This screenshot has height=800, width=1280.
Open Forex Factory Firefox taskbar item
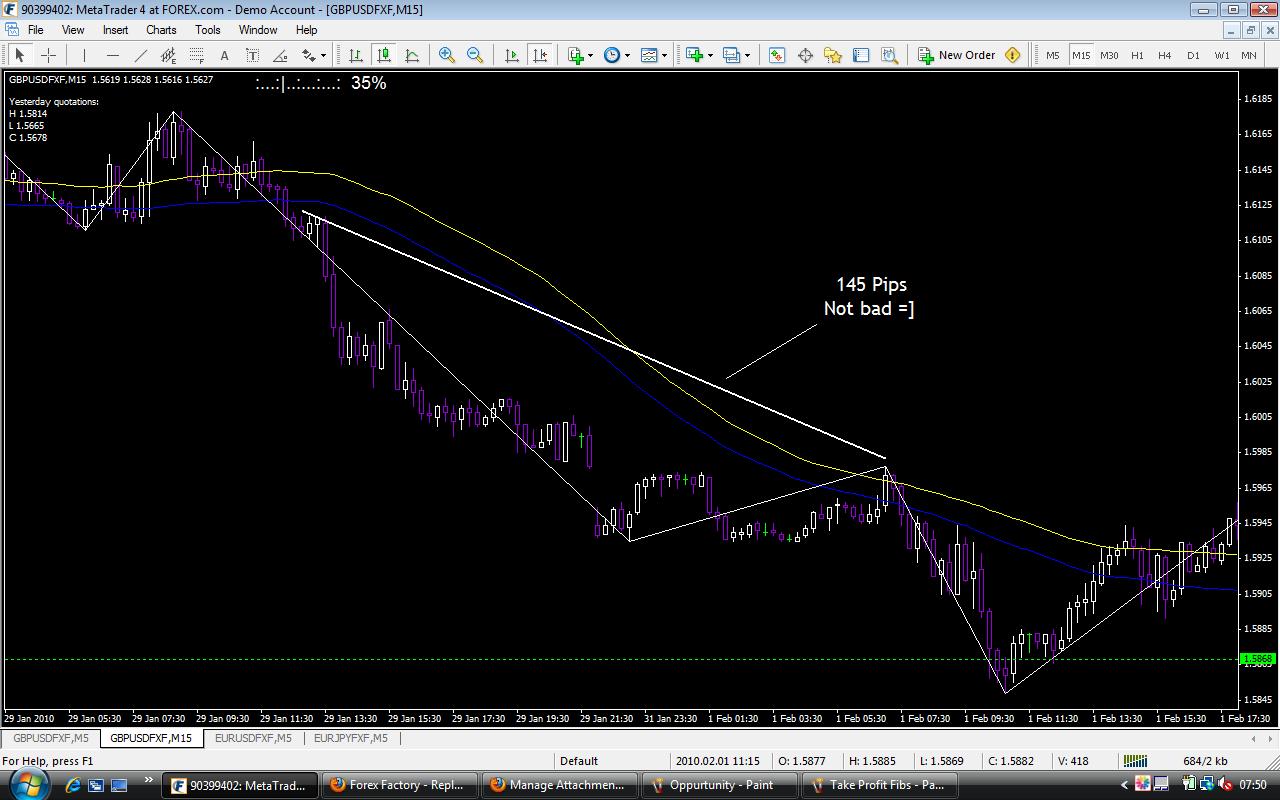coord(398,785)
